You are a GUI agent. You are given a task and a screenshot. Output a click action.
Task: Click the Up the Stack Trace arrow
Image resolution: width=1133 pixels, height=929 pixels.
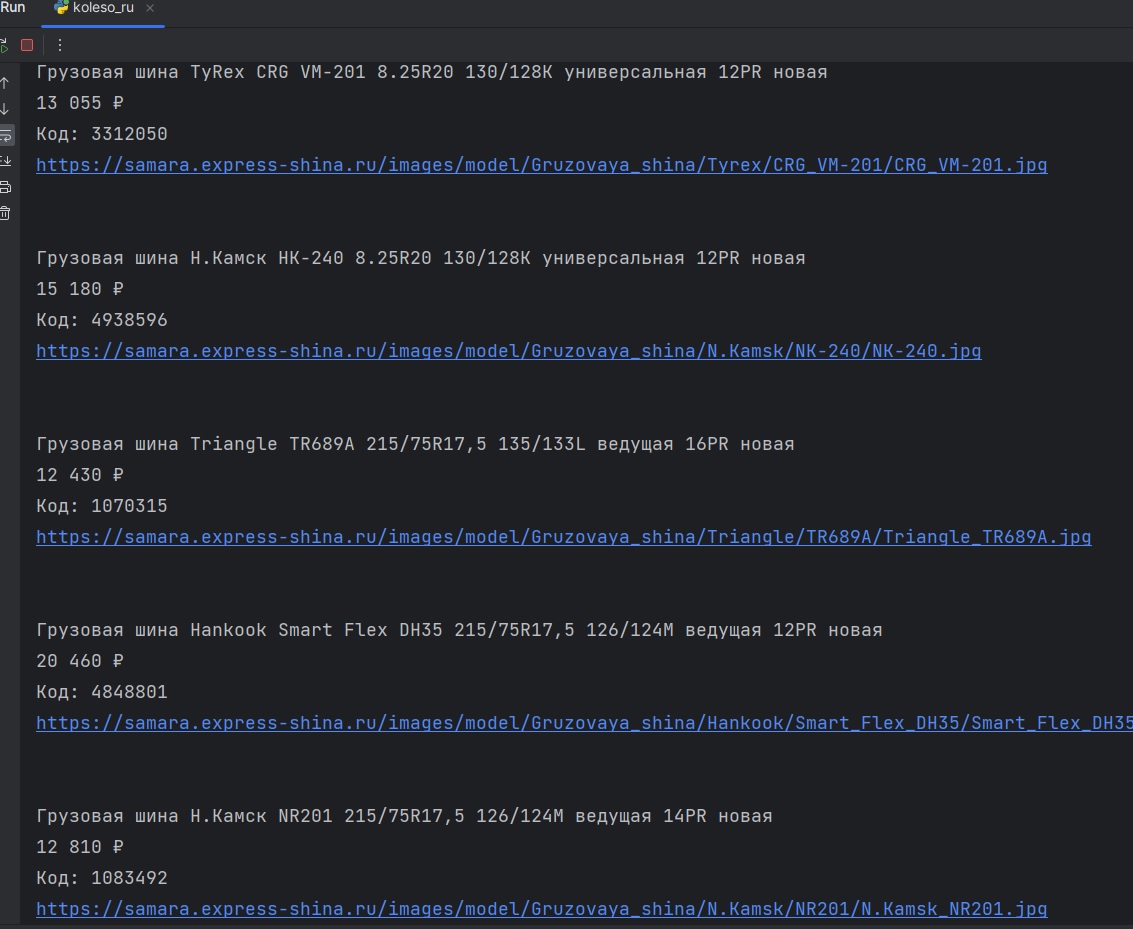tap(5, 83)
